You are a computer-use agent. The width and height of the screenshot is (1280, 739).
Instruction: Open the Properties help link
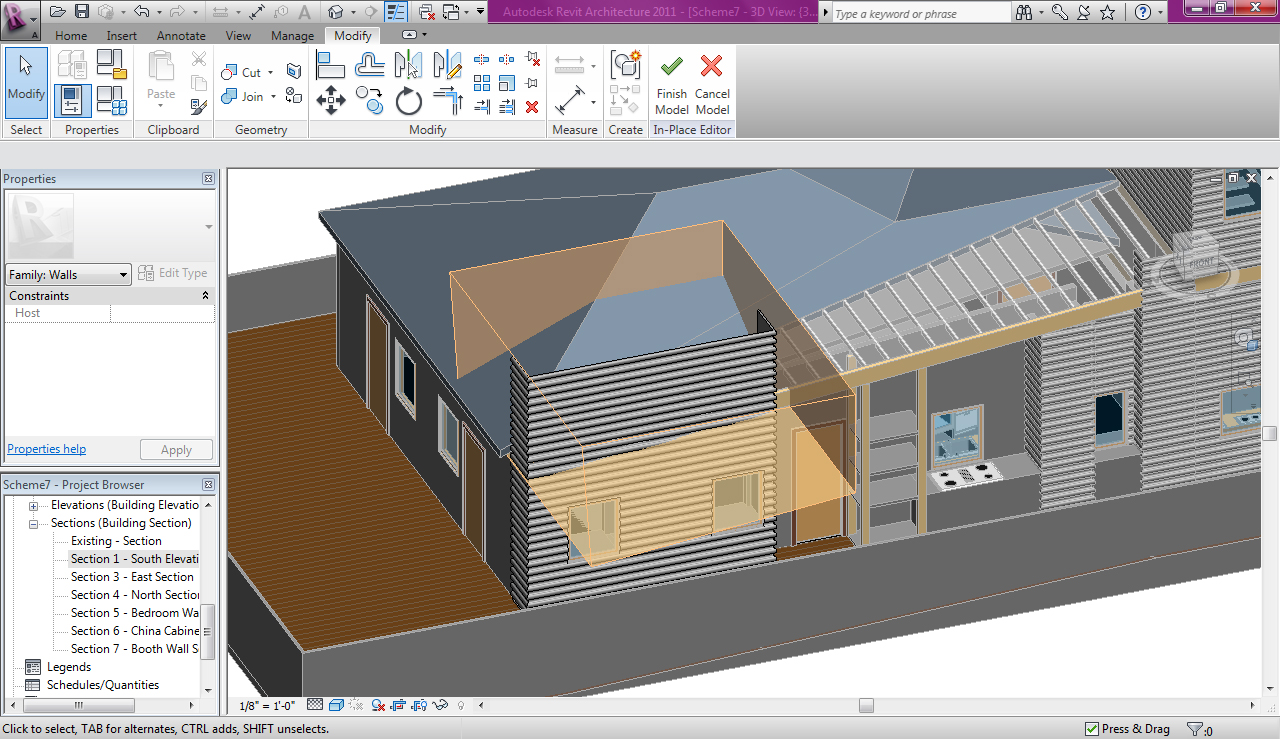click(x=46, y=449)
